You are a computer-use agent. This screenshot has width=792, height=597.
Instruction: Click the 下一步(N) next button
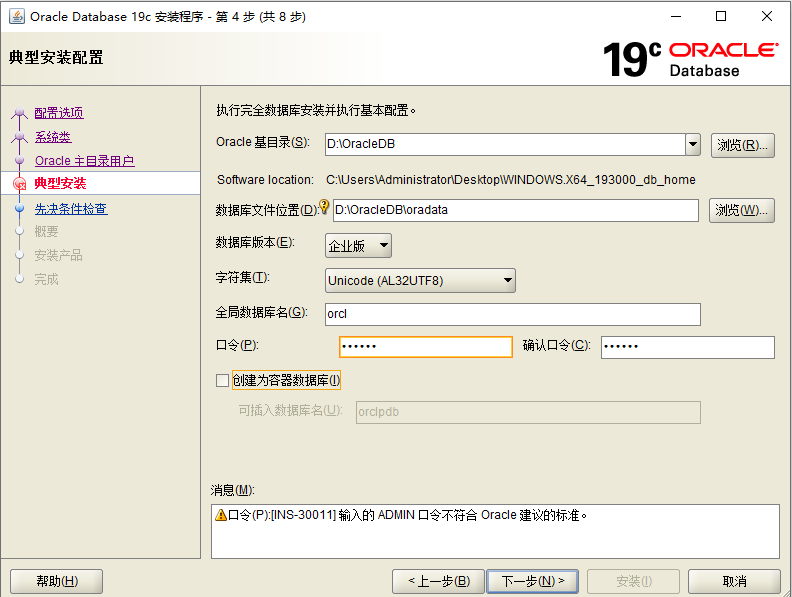click(x=532, y=581)
